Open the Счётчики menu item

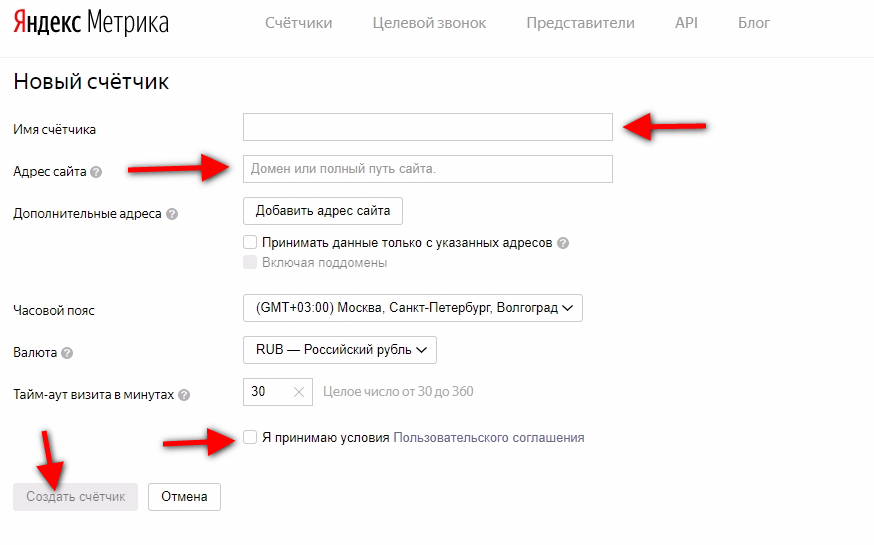tap(298, 23)
